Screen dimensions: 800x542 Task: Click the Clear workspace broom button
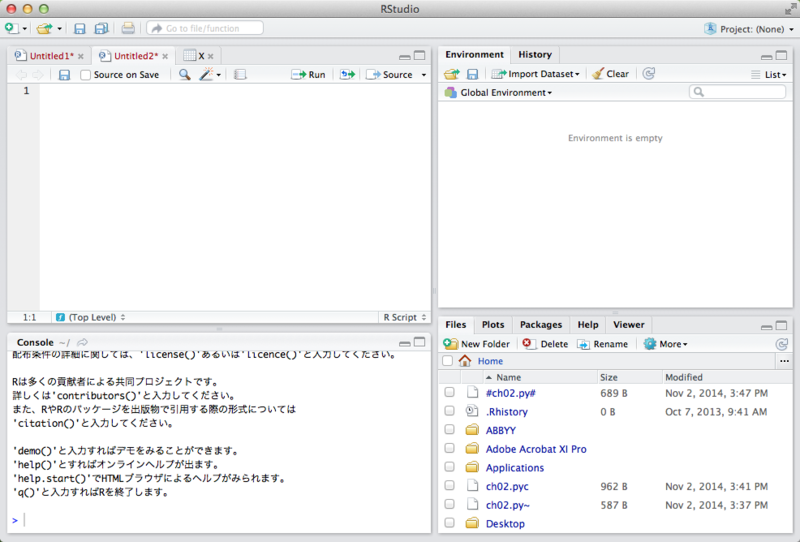coord(611,74)
